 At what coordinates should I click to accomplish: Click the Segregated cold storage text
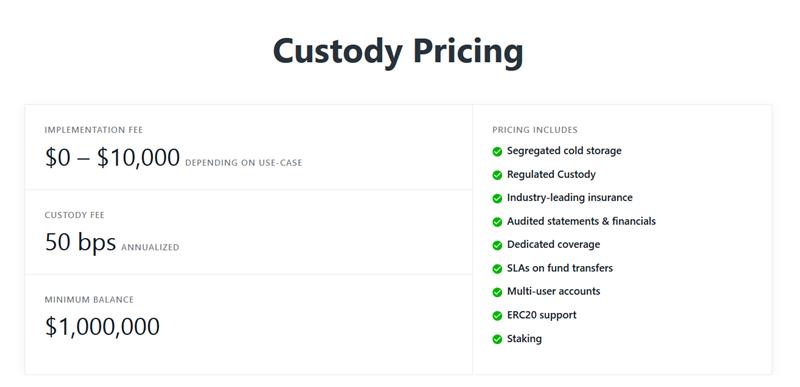(564, 151)
